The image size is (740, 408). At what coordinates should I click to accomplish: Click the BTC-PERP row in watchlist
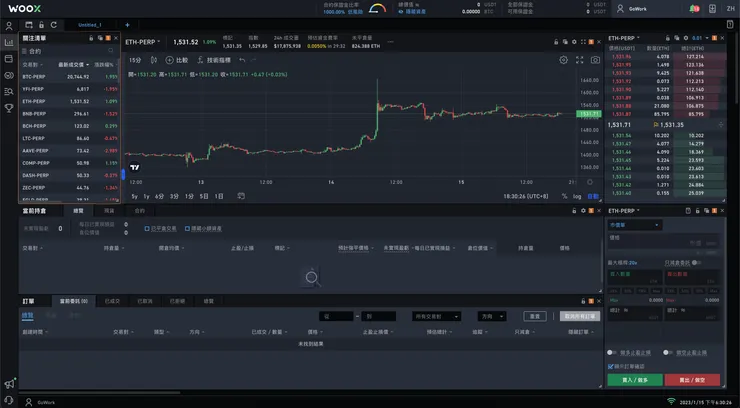(69, 76)
